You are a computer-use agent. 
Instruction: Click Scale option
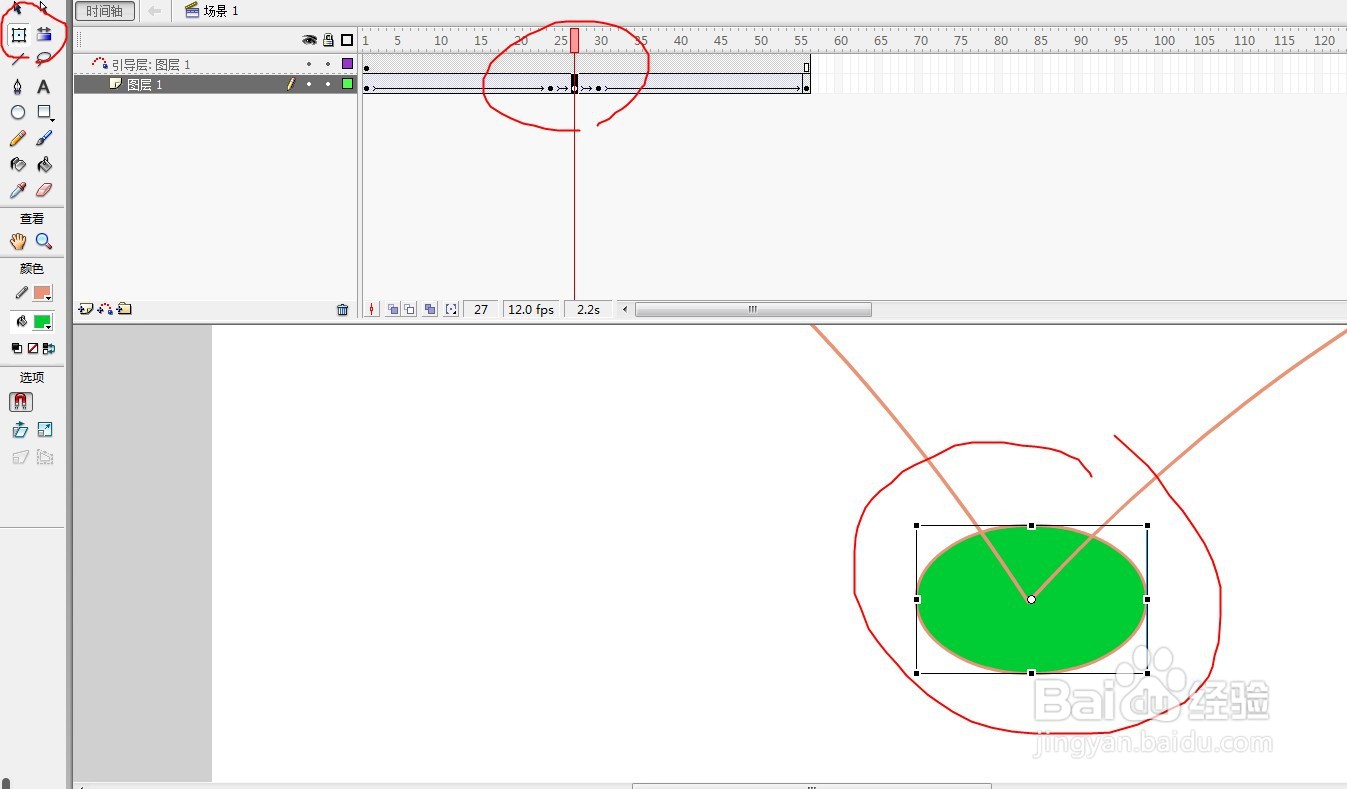click(x=45, y=429)
